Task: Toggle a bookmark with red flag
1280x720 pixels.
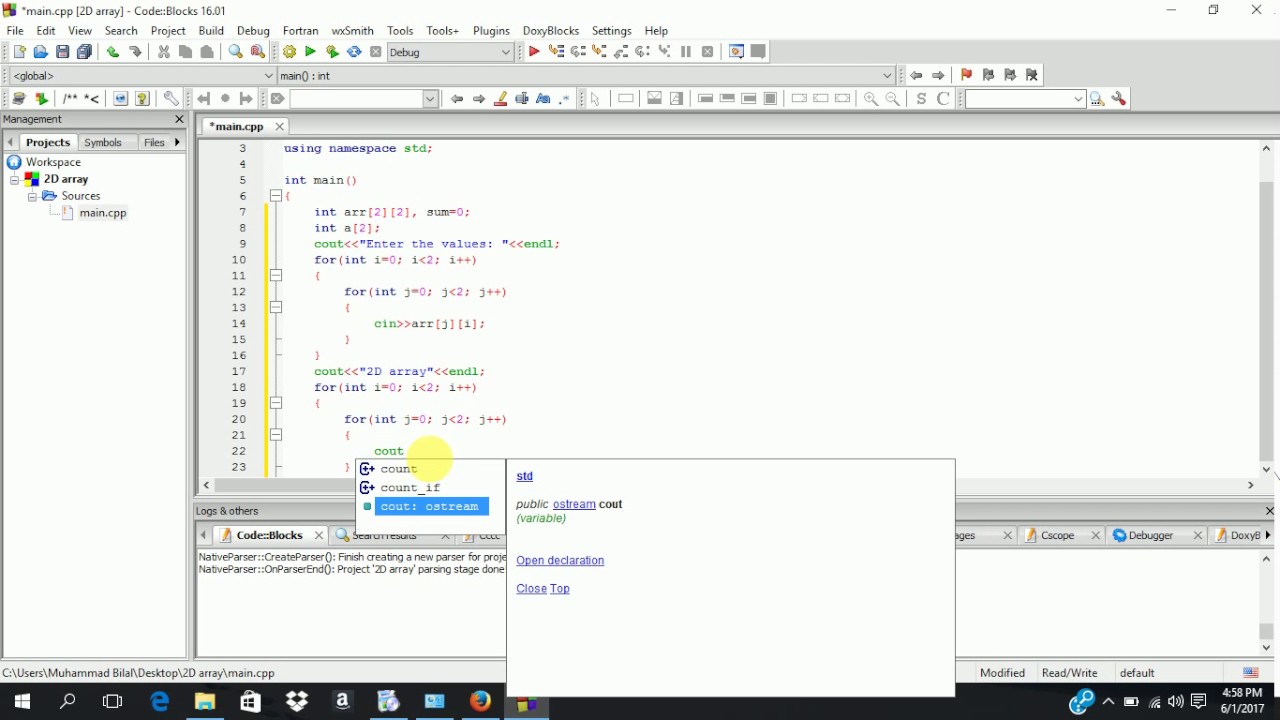Action: pyautogui.click(x=966, y=75)
